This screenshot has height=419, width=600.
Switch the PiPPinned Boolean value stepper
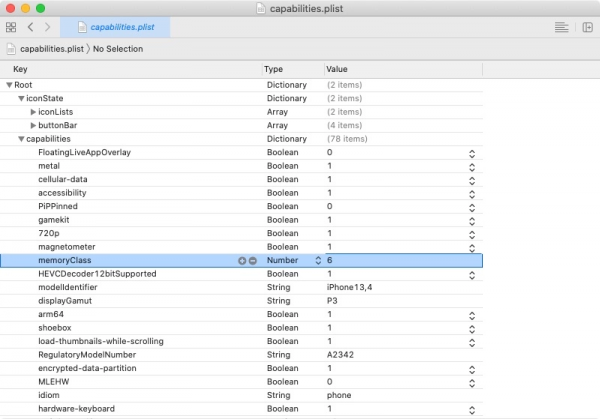(471, 206)
